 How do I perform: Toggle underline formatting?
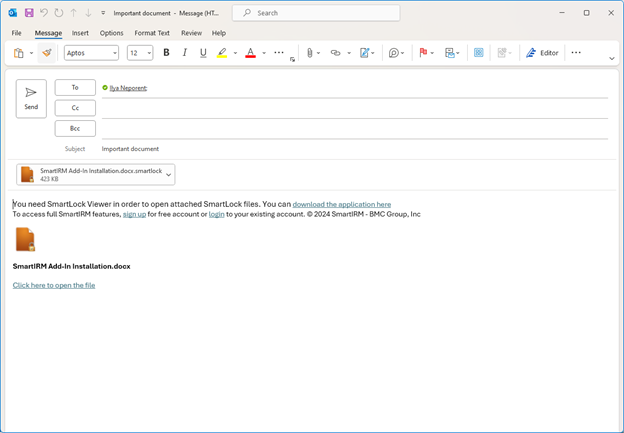point(203,53)
